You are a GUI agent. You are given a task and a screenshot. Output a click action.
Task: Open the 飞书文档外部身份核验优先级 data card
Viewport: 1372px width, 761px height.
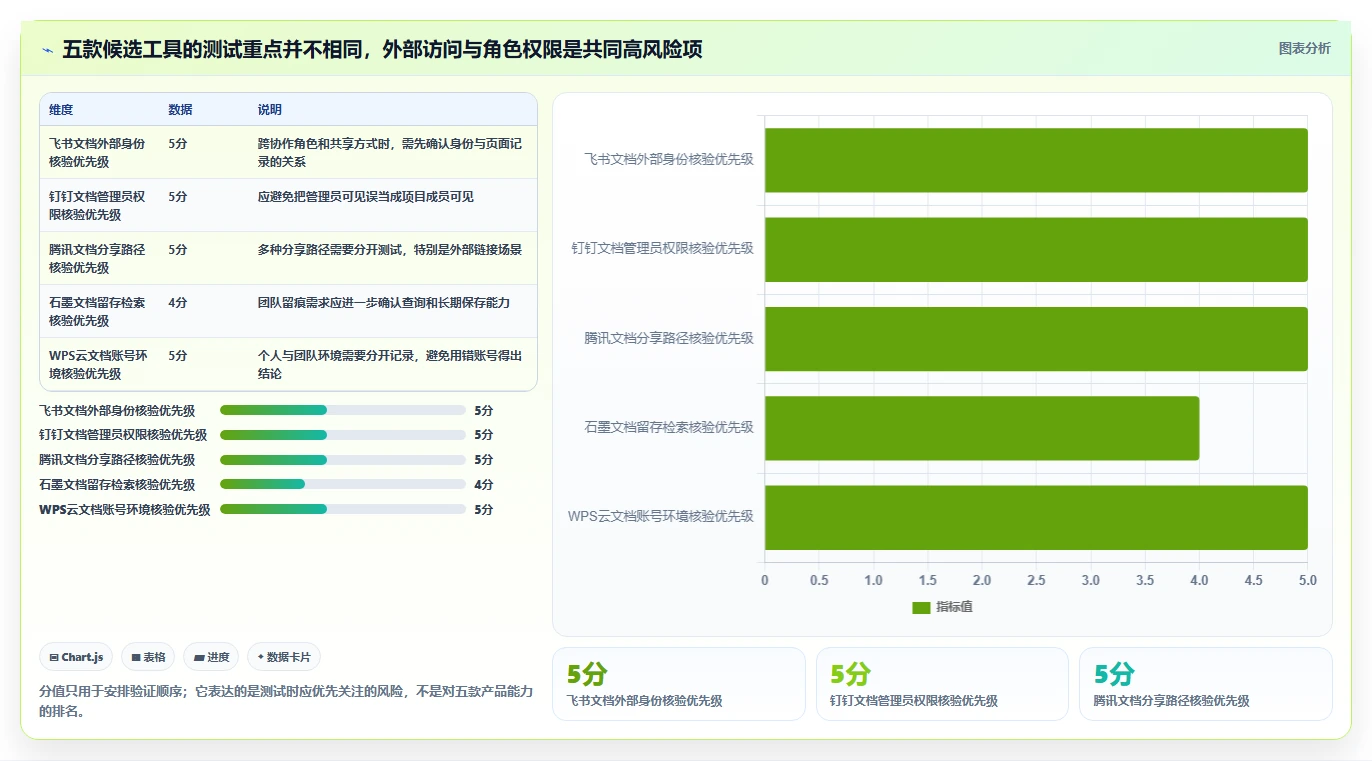pyautogui.click(x=678, y=684)
